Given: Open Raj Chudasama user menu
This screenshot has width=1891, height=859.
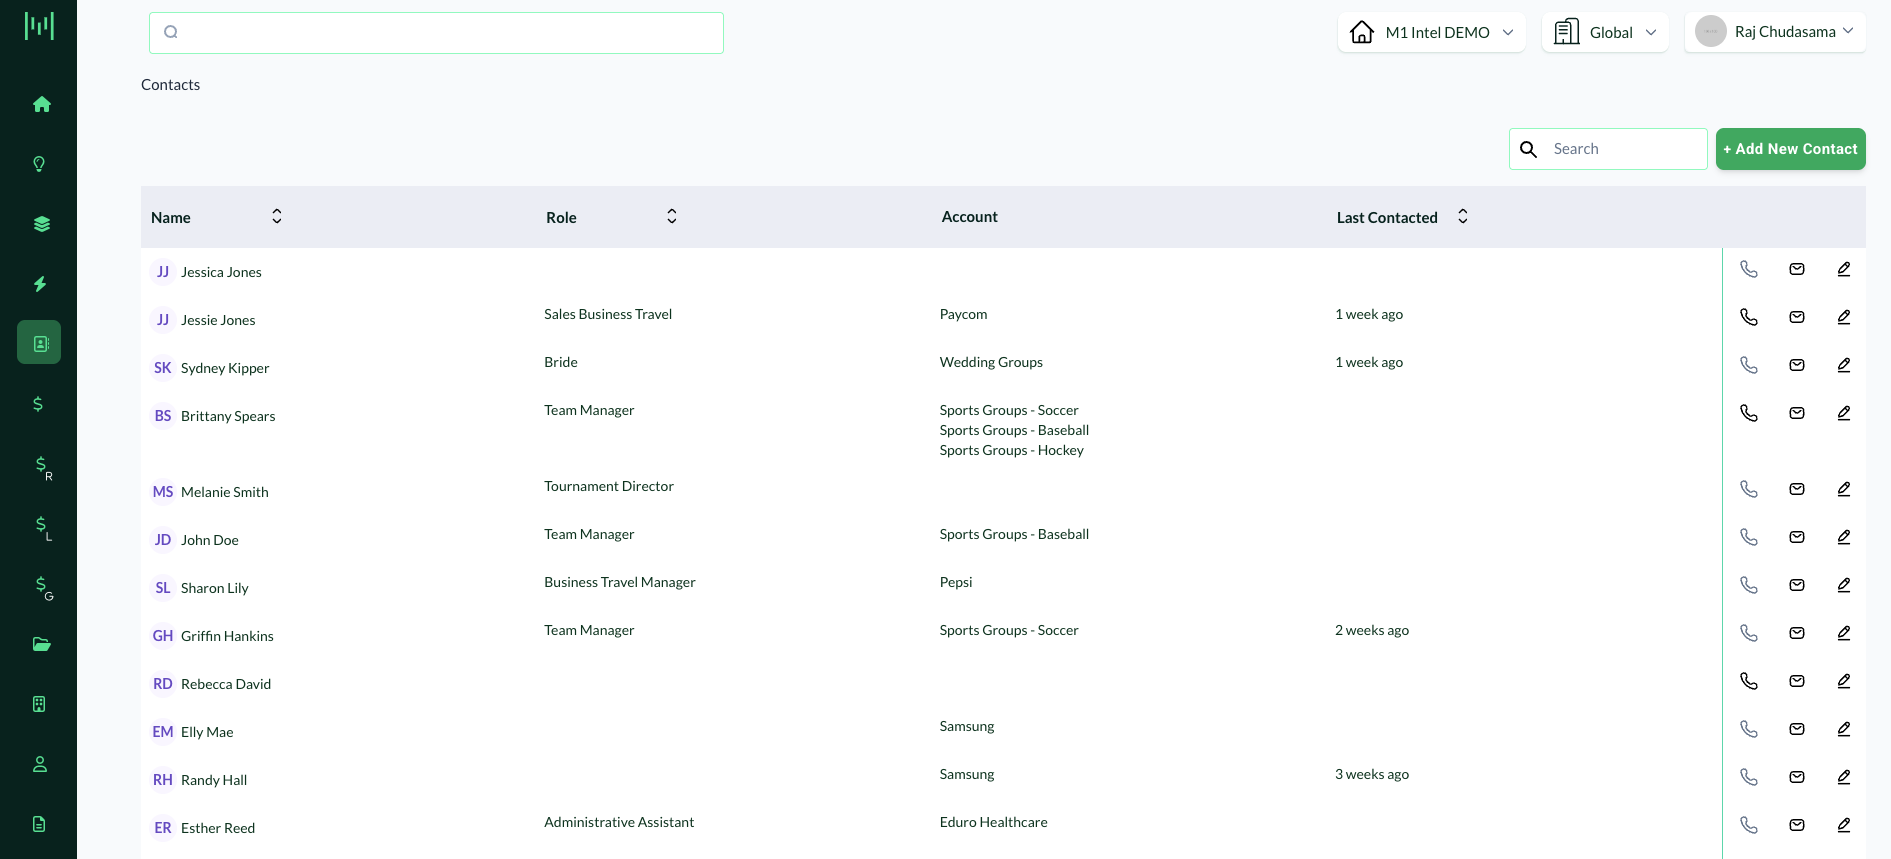Looking at the screenshot, I should tap(1774, 32).
